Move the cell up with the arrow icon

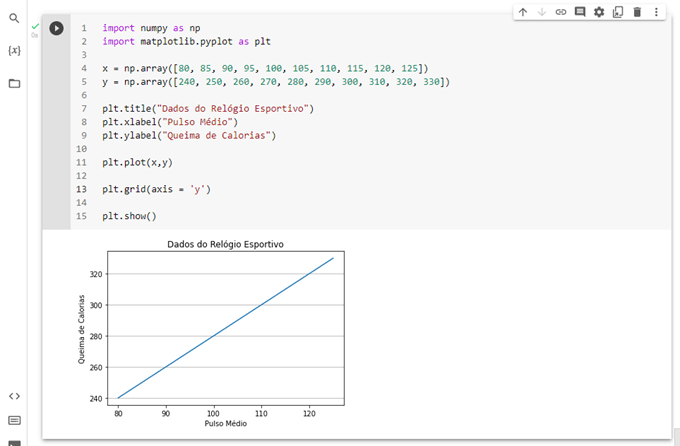pyautogui.click(x=523, y=12)
